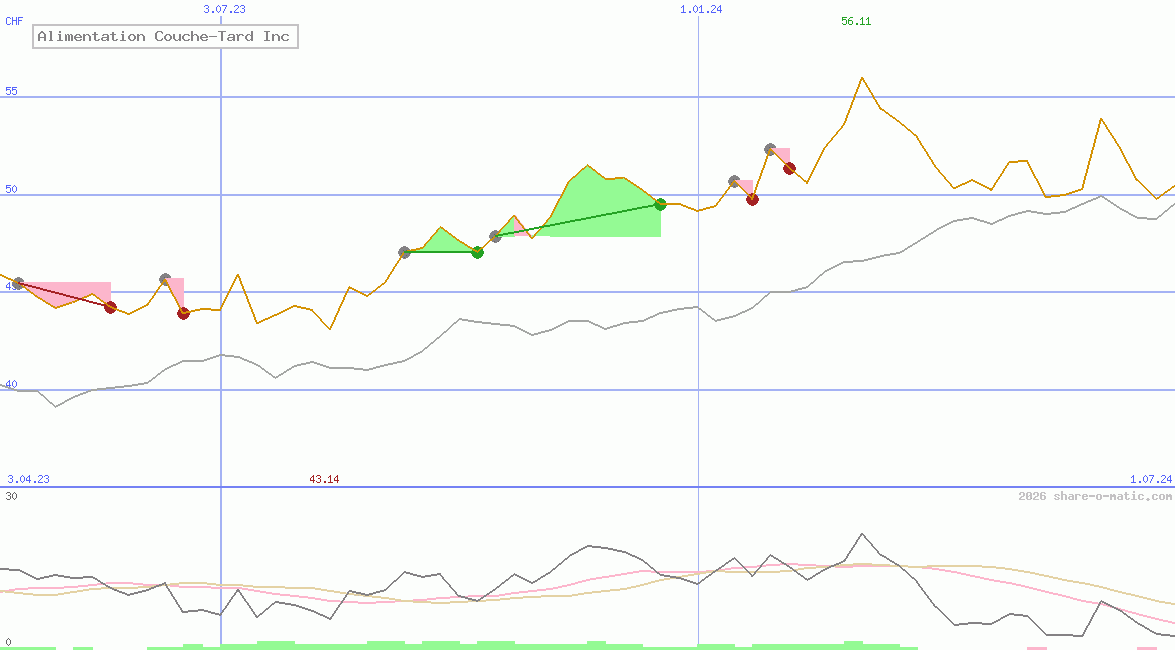This screenshot has height=650, width=1175.
Task: Select the rightmost green exit dot near 1.01.24
Action: [x=660, y=204]
